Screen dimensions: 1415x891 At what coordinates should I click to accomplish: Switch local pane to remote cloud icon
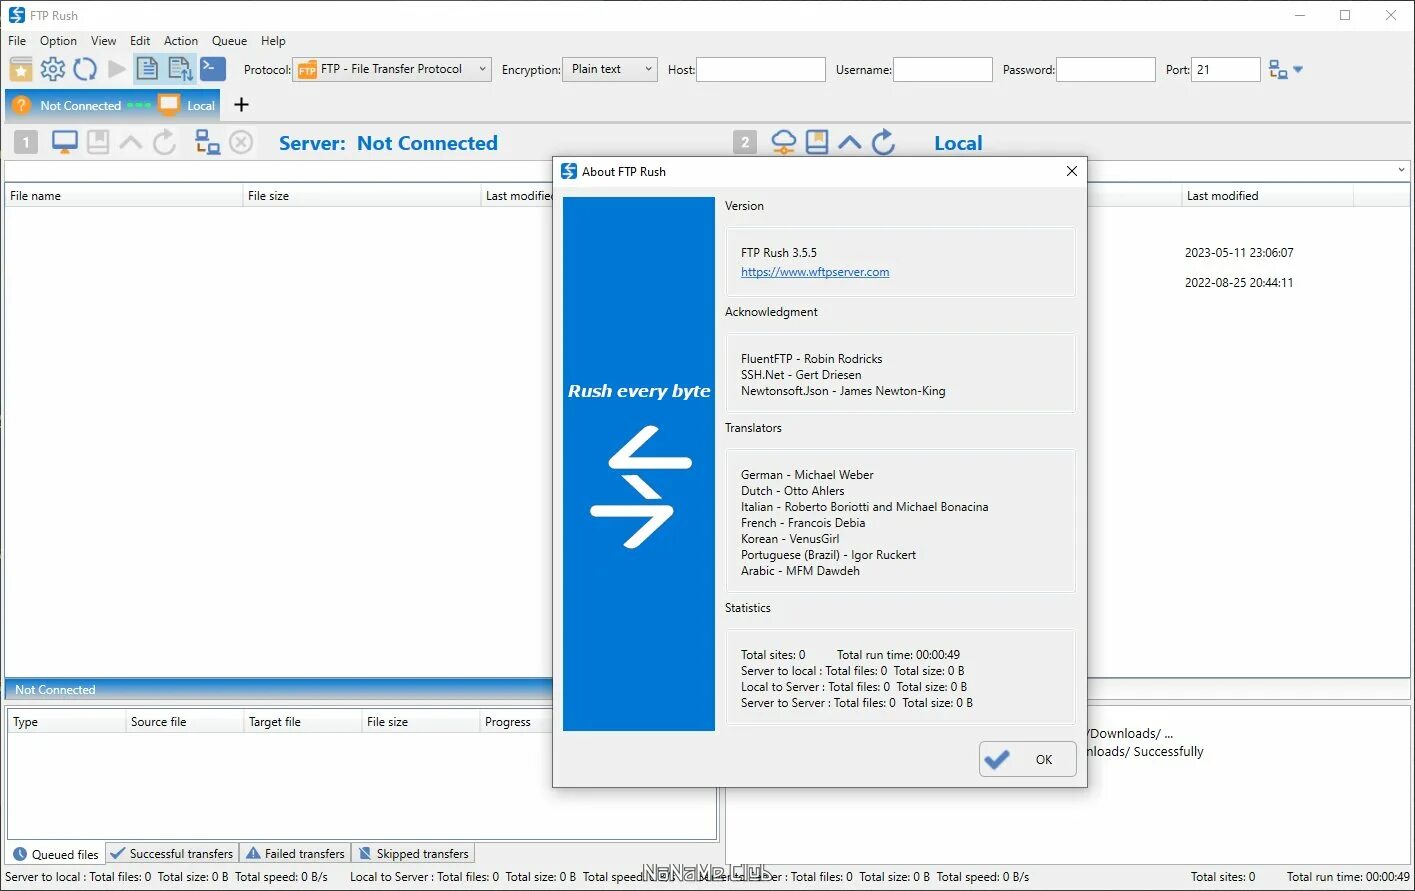coord(784,143)
